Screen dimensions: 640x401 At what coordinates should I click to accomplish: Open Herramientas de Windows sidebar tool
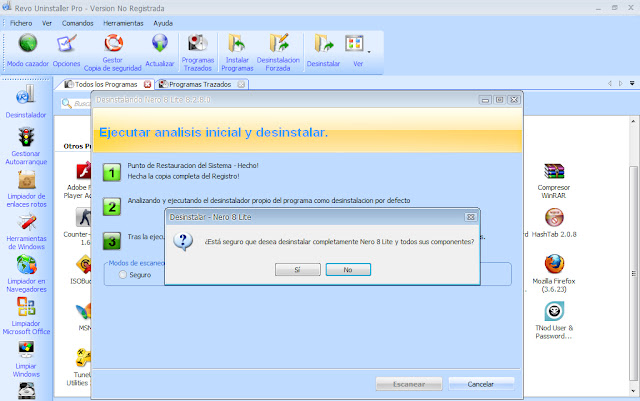coord(27,232)
